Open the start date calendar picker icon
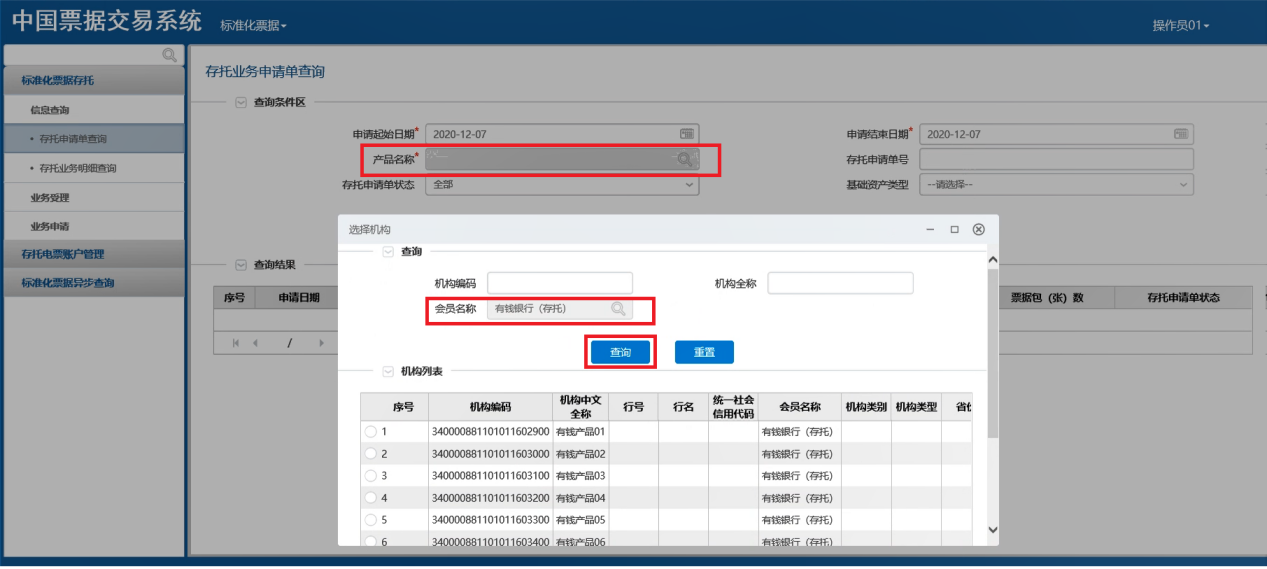1267x569 pixels. [687, 134]
